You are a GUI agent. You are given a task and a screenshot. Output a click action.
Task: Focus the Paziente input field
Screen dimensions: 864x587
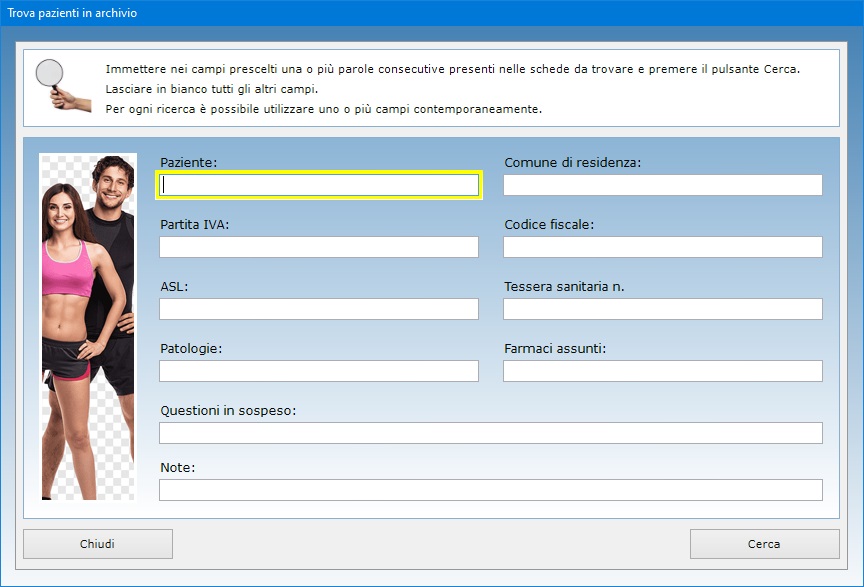[x=320, y=185]
